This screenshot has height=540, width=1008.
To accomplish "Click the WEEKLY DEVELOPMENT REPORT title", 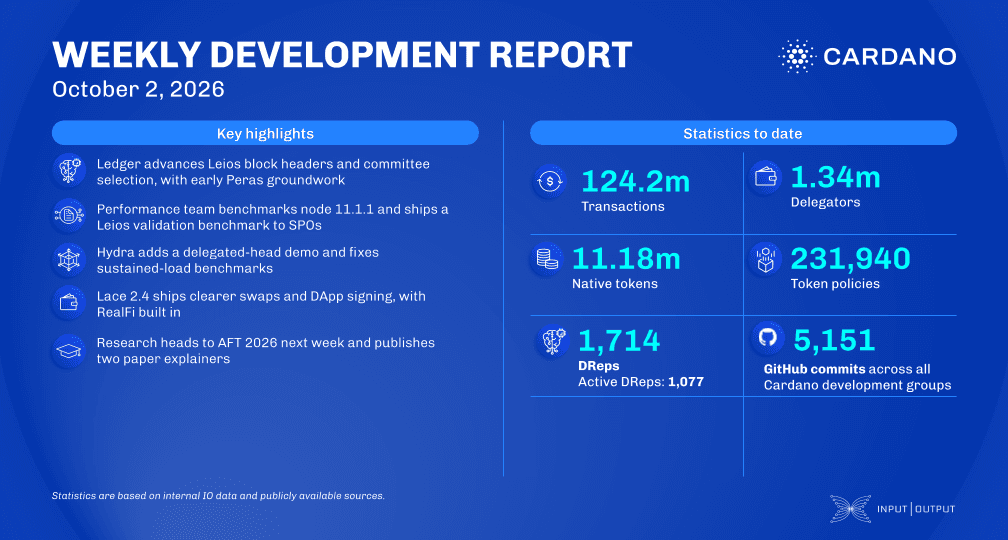I will (x=343, y=54).
